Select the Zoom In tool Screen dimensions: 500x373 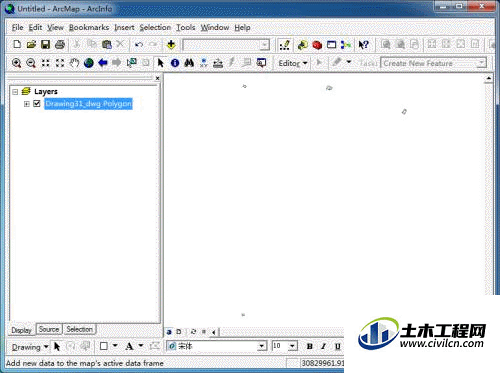(16, 63)
